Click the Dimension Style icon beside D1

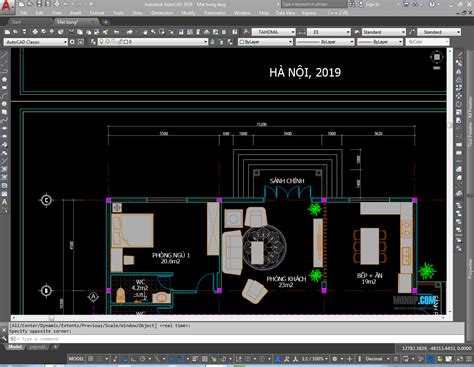tap(302, 32)
